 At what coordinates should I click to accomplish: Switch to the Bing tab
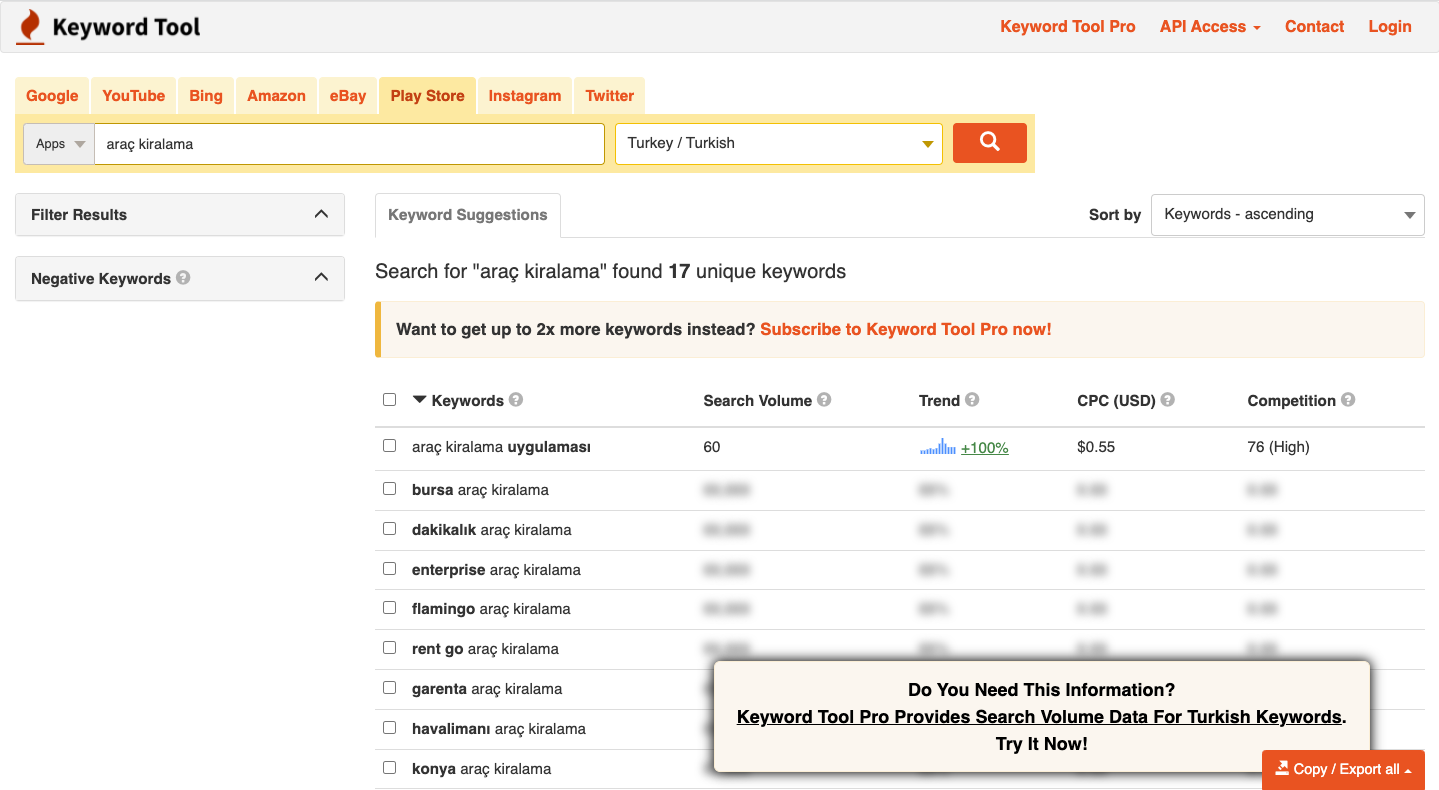click(x=206, y=96)
